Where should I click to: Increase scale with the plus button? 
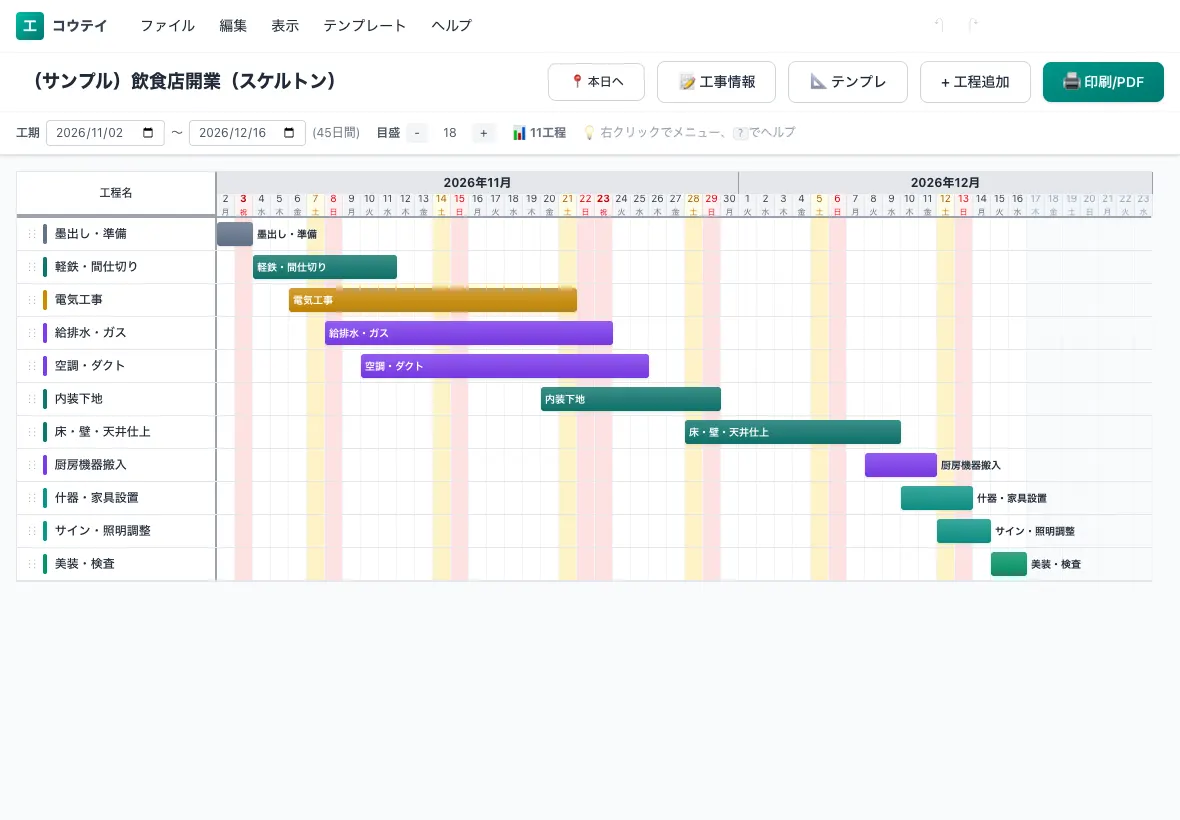pyautogui.click(x=483, y=133)
